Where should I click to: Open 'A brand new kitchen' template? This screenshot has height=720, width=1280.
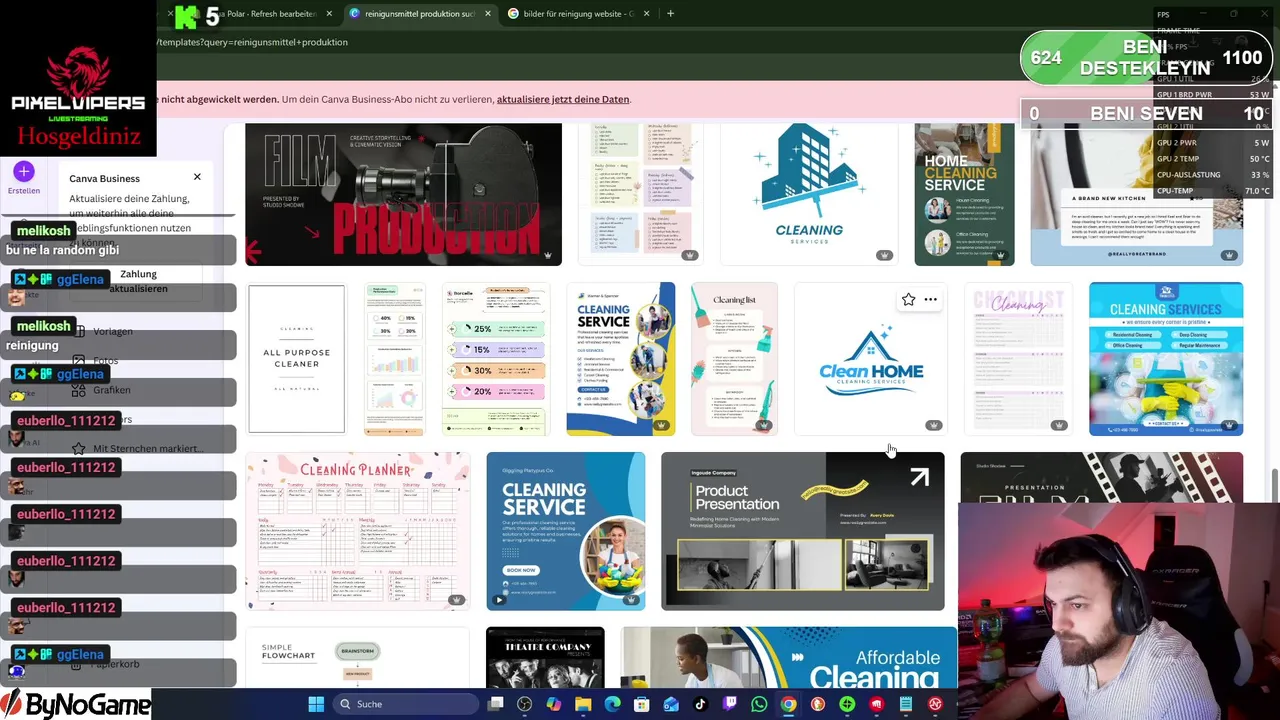(x=1137, y=194)
